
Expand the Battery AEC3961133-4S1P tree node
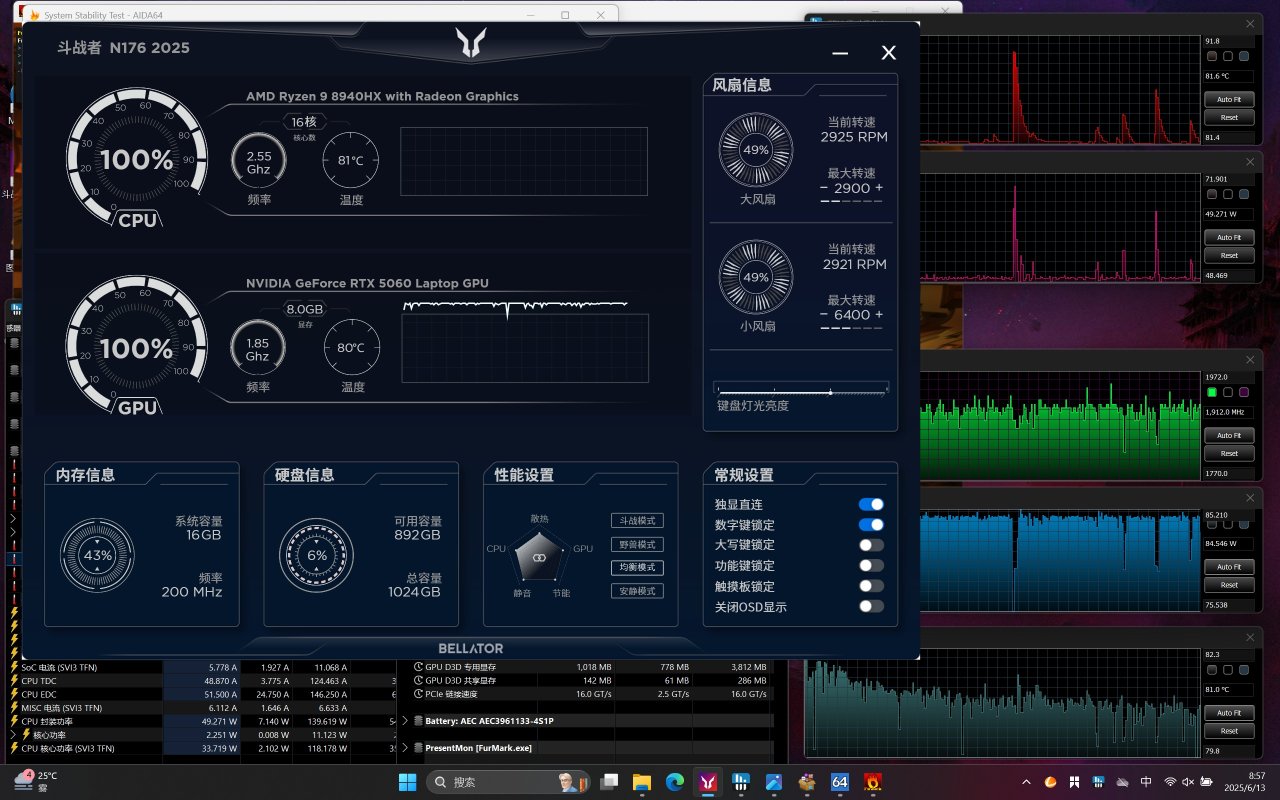coord(405,720)
